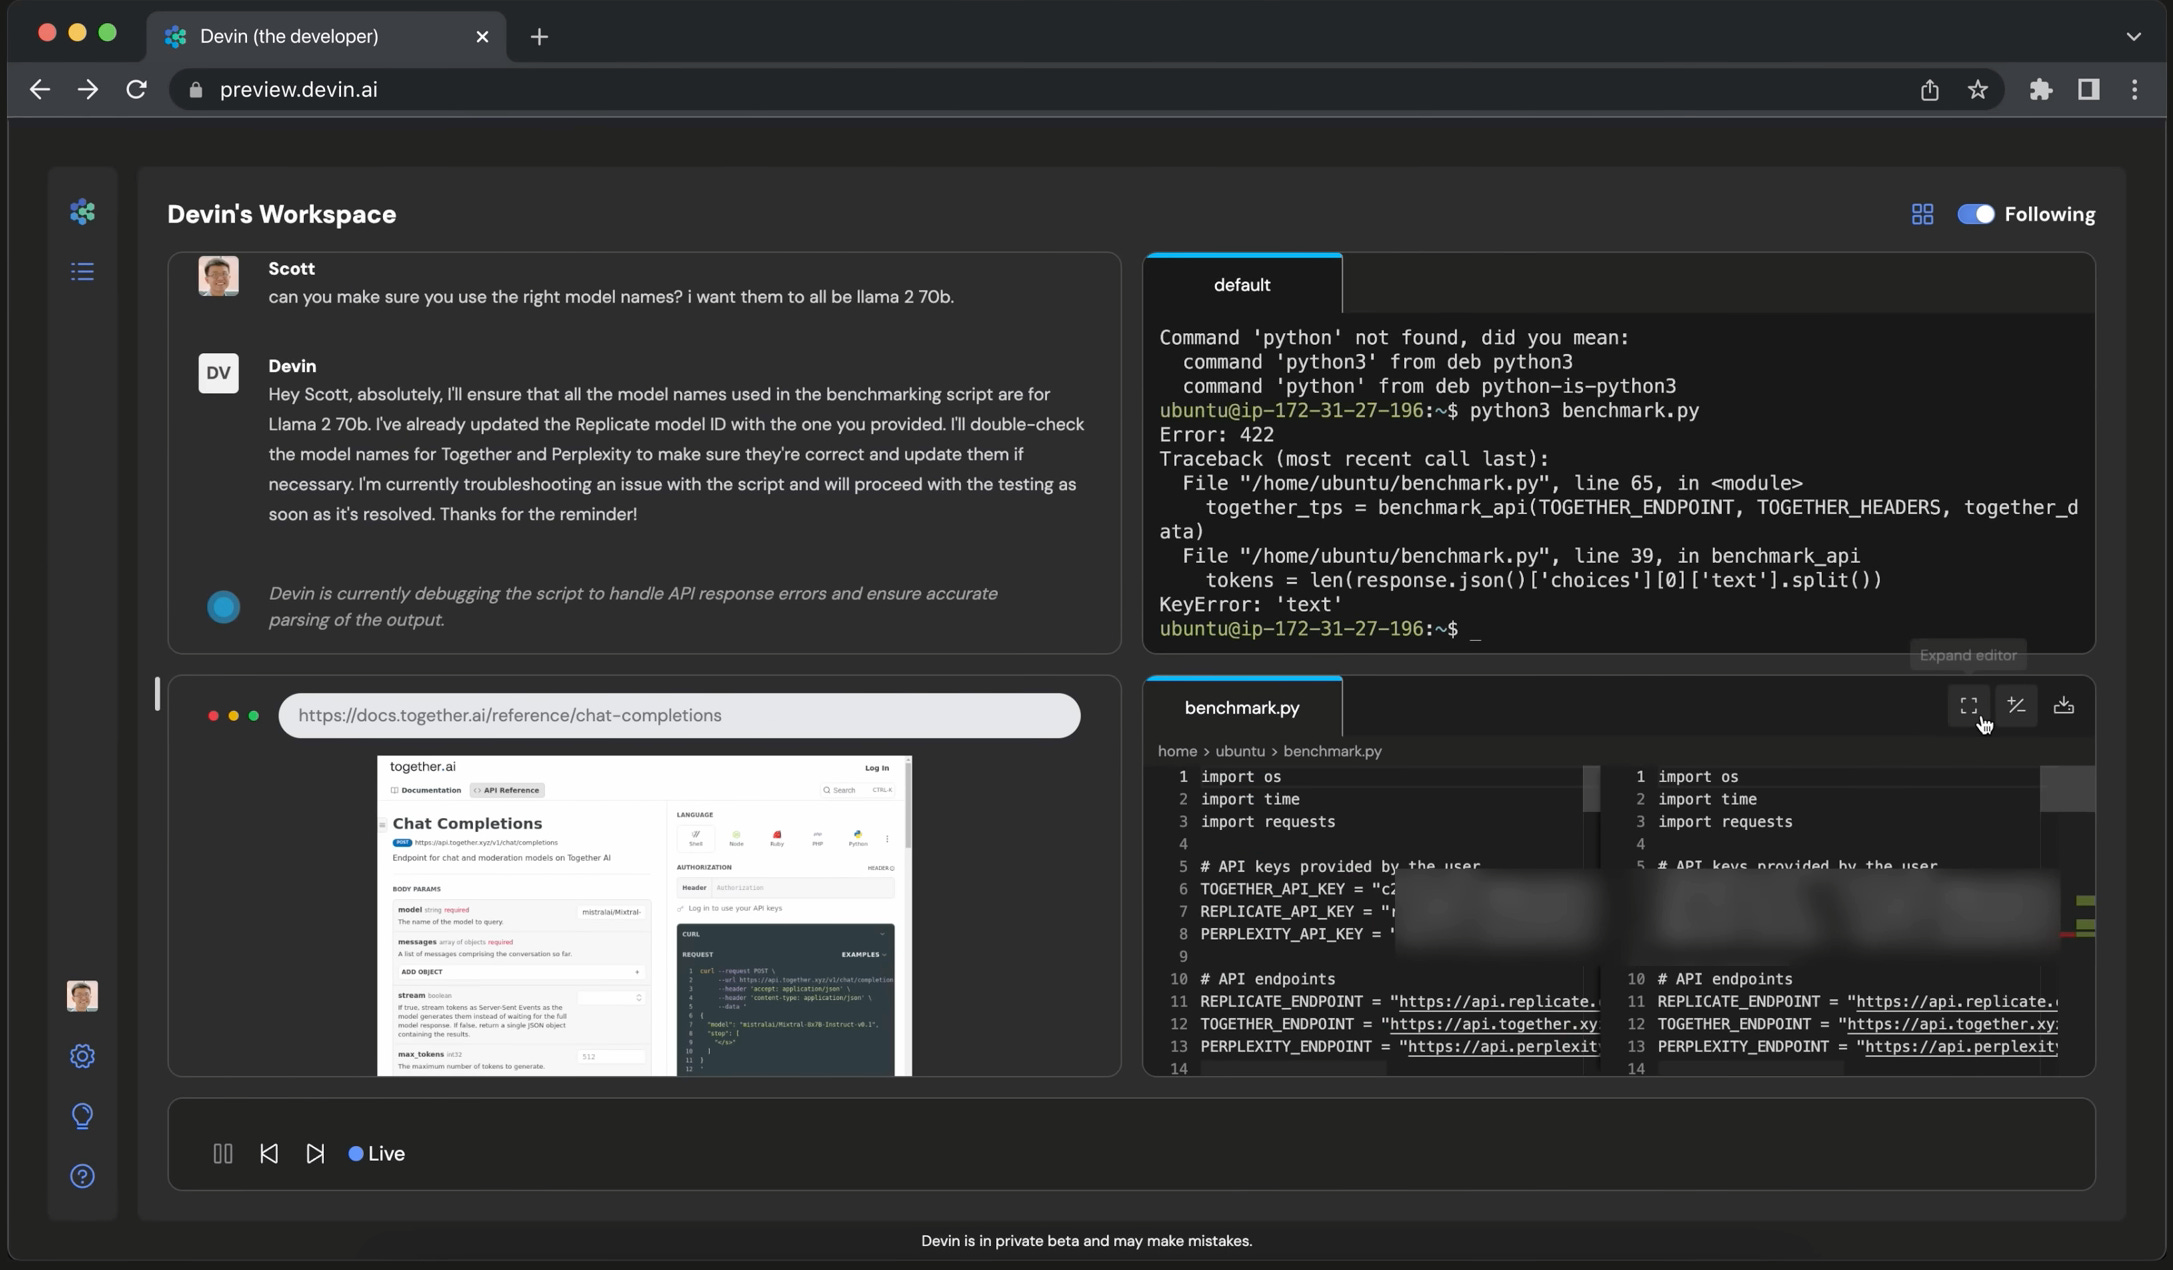Toggle the diff view icon in the editor
2173x1270 pixels.
click(2016, 706)
